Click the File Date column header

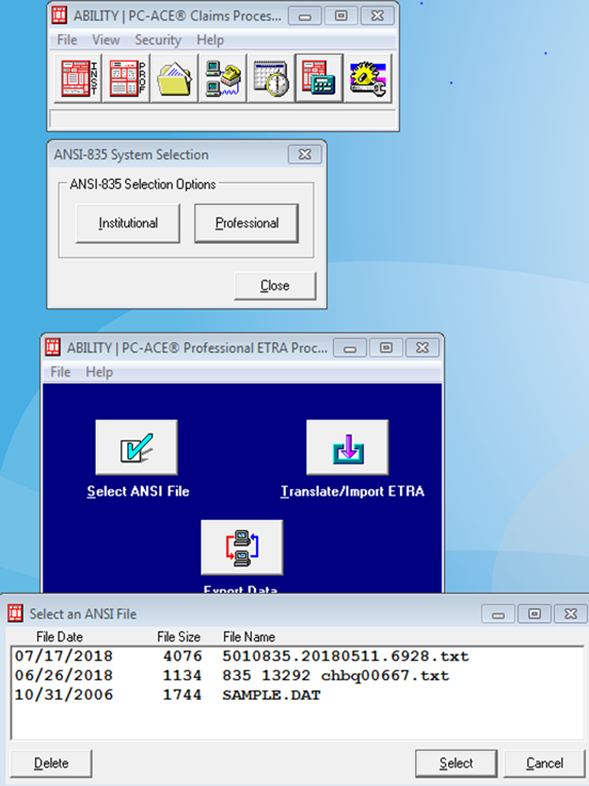point(60,637)
